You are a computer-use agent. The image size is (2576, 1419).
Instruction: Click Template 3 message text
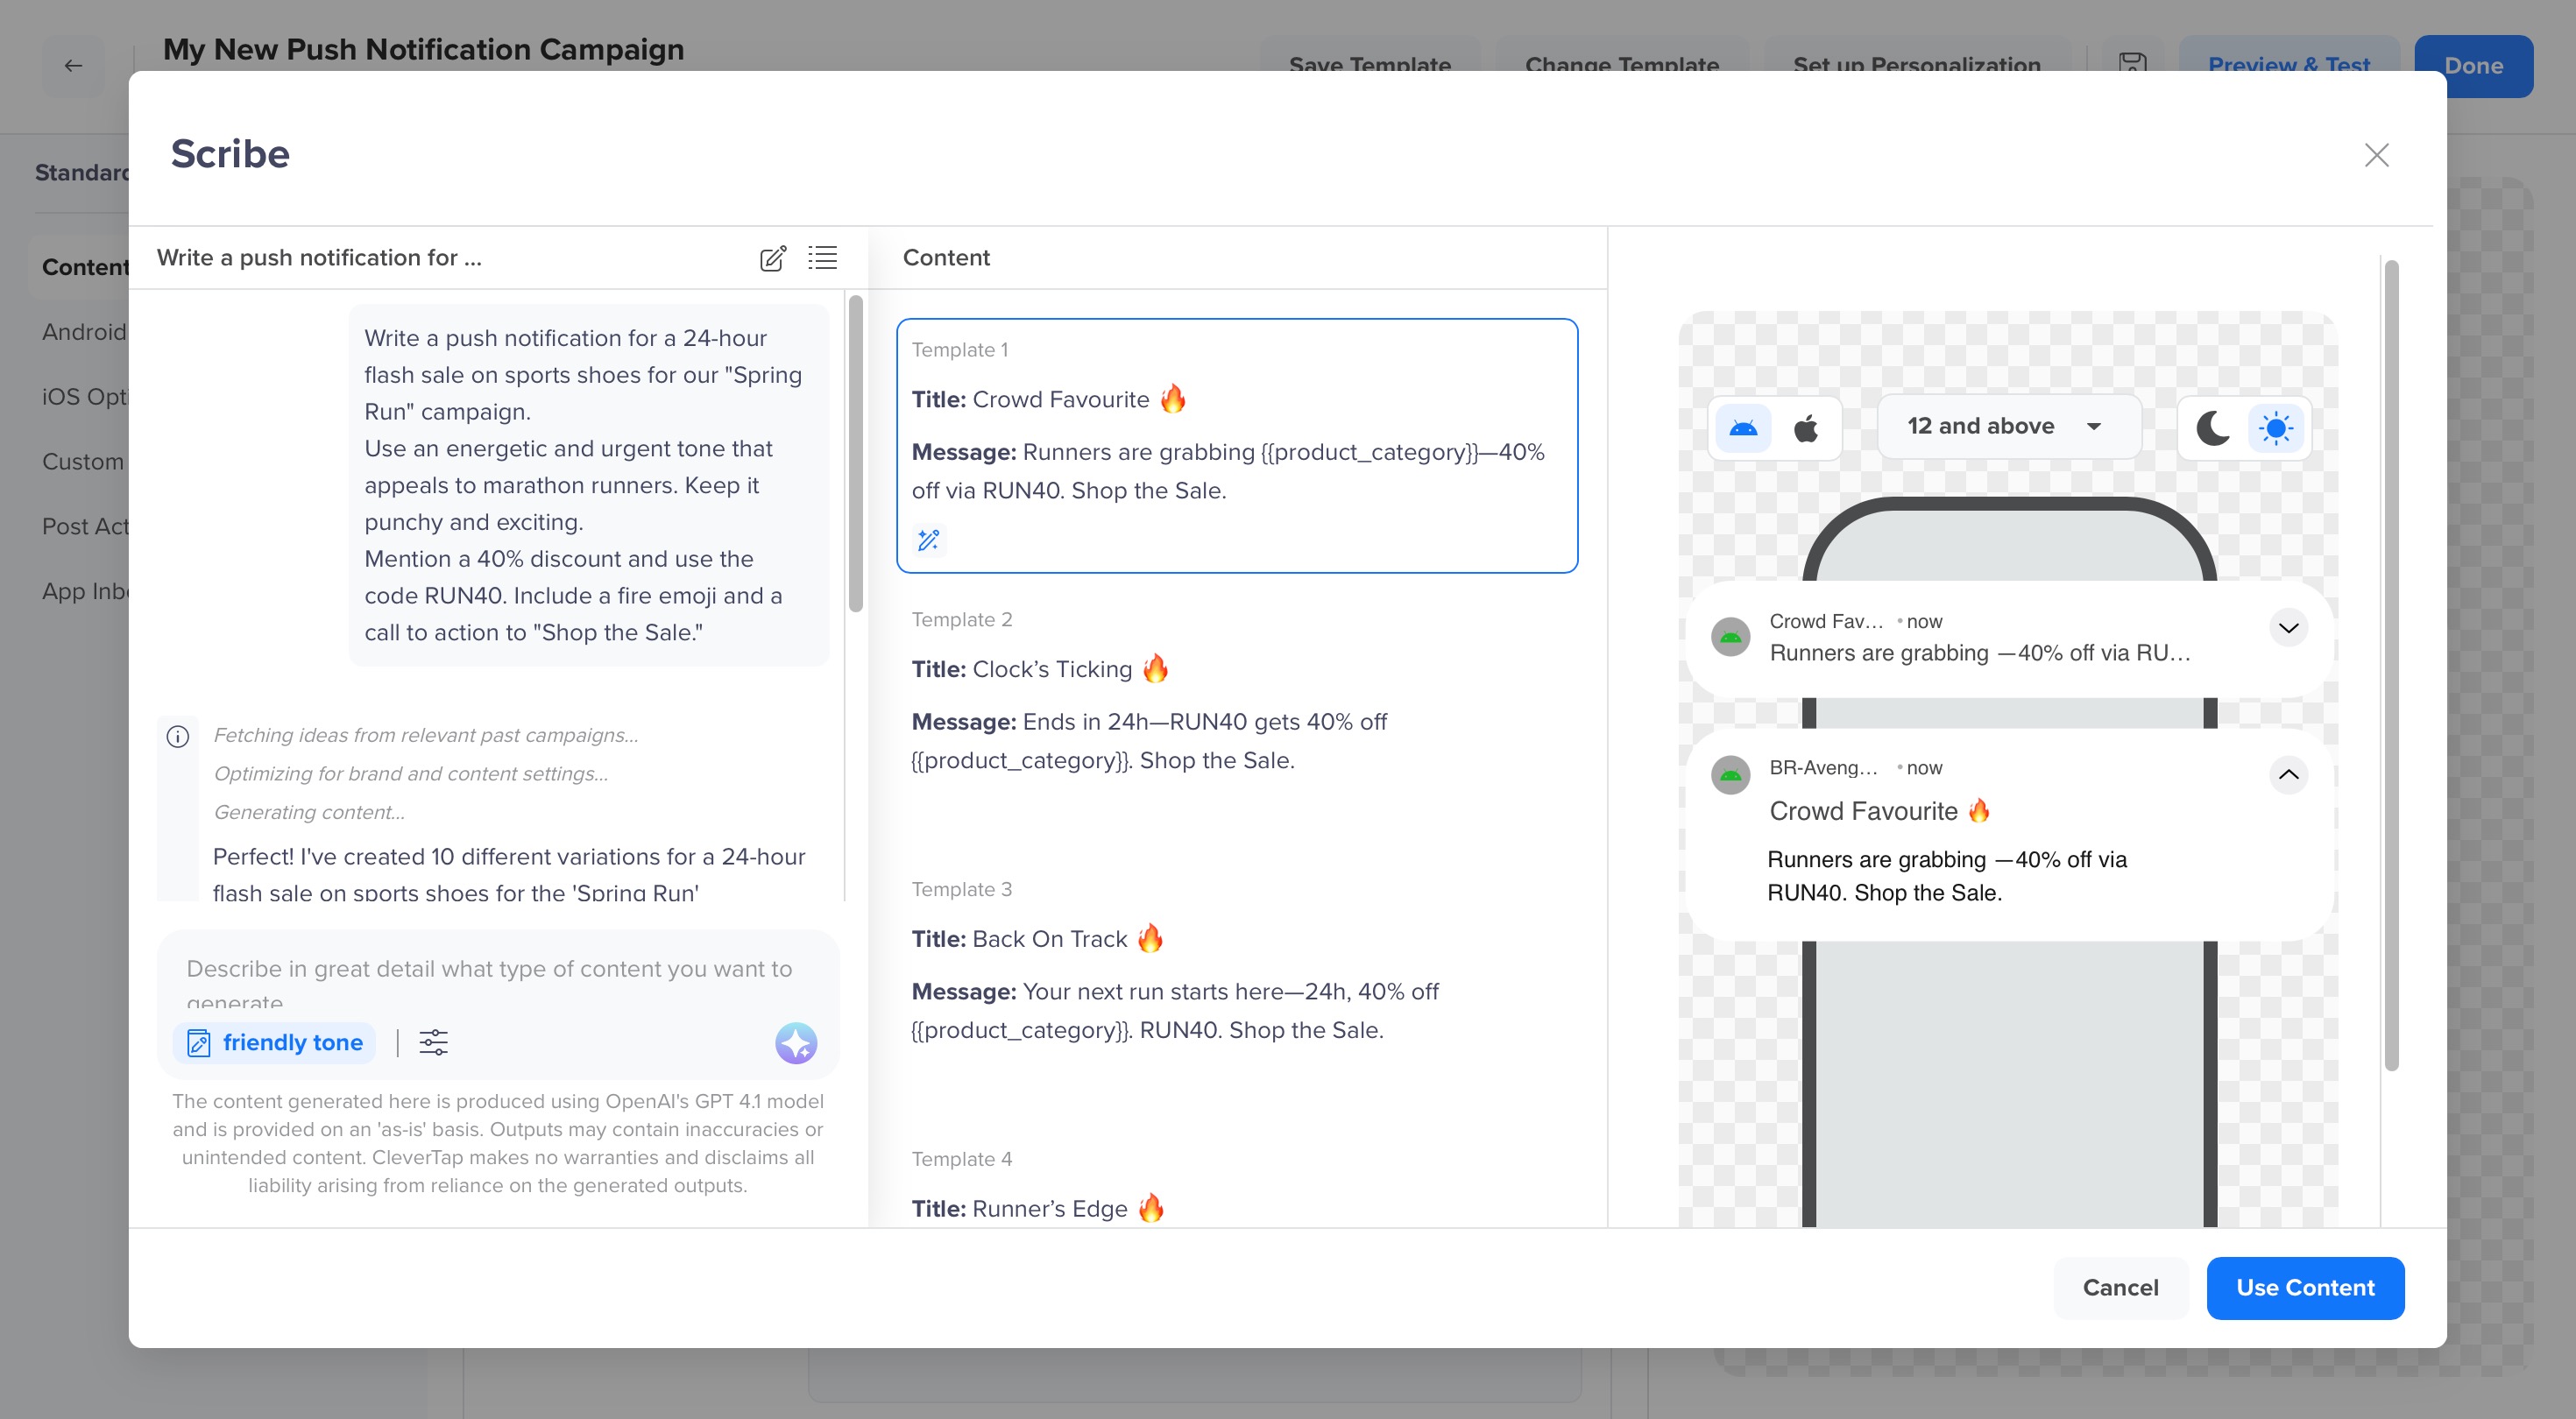1175,1011
